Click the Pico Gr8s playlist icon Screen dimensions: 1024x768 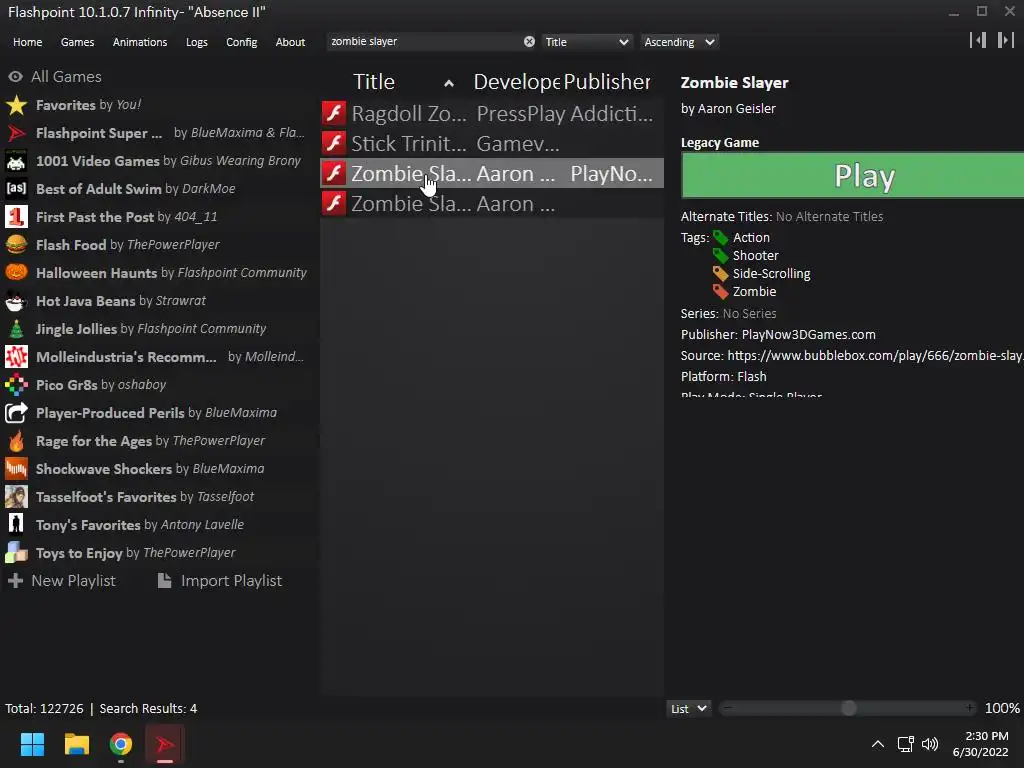click(16, 385)
